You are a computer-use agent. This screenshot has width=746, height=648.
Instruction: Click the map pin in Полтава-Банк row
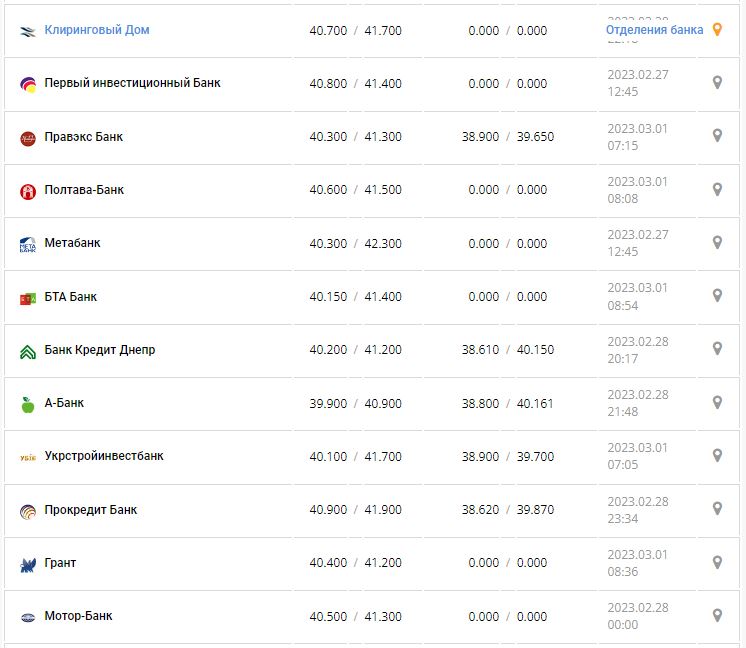point(717,189)
